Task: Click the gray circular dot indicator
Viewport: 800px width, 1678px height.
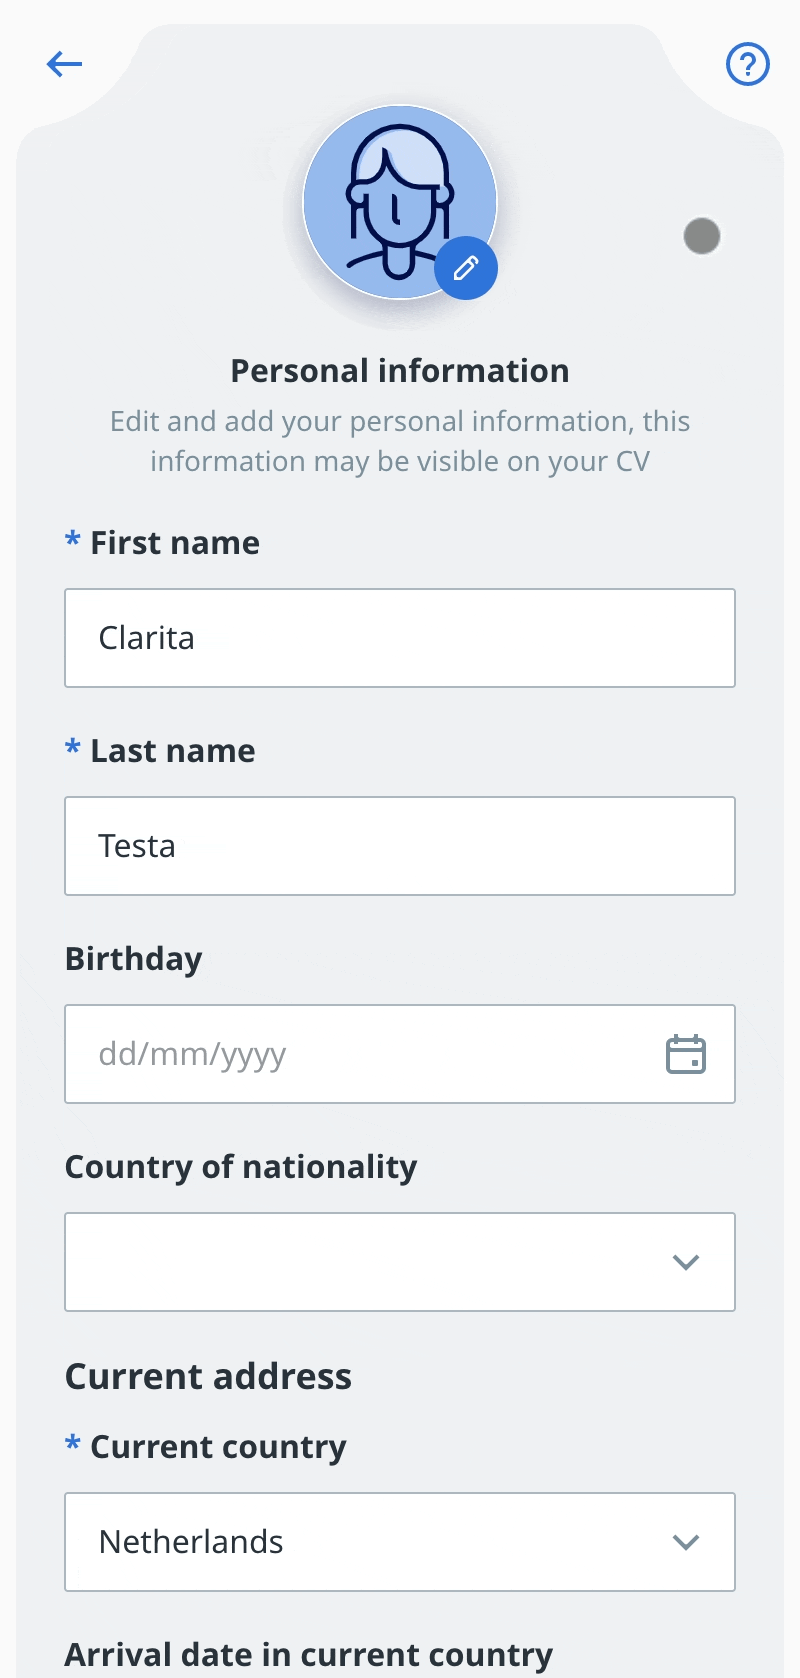Action: pos(702,236)
